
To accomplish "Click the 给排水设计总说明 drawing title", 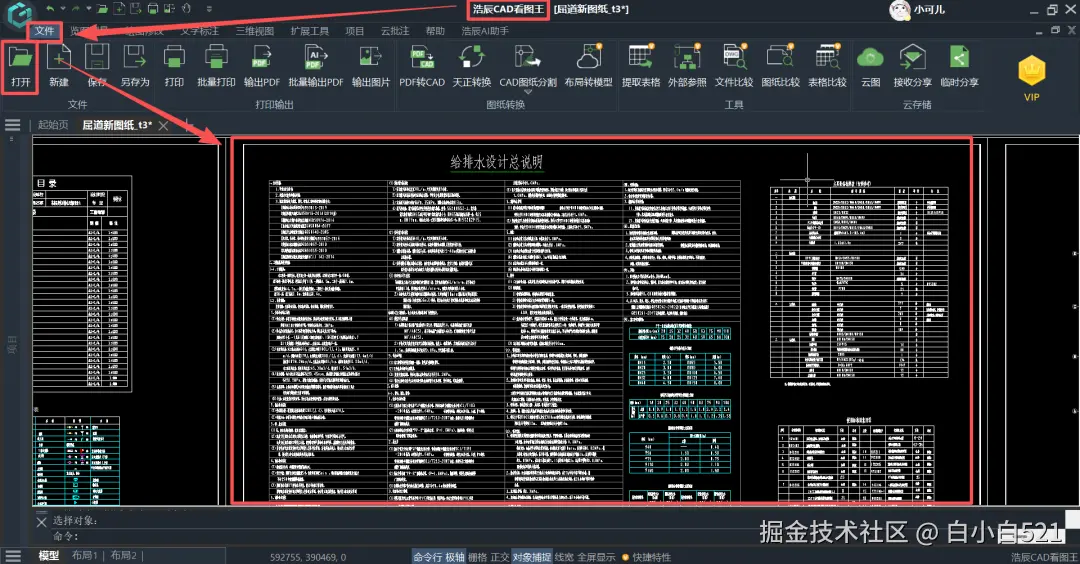I will point(497,163).
